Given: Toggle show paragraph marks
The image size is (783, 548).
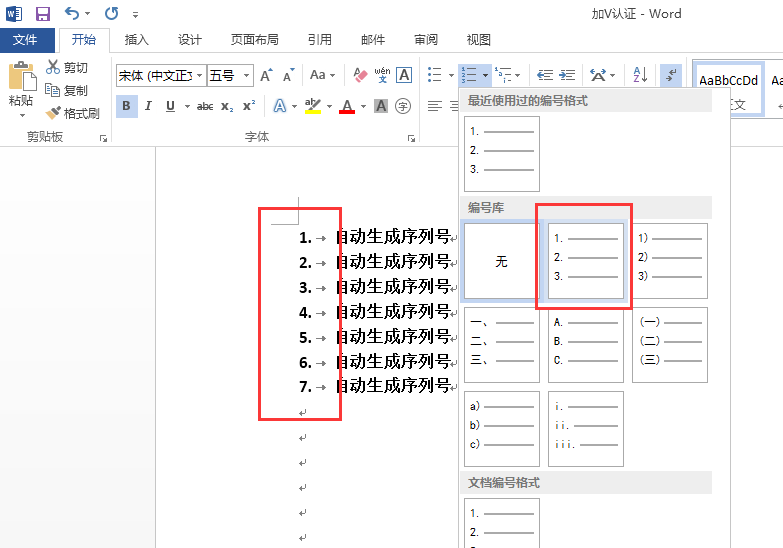Looking at the screenshot, I should tap(671, 75).
